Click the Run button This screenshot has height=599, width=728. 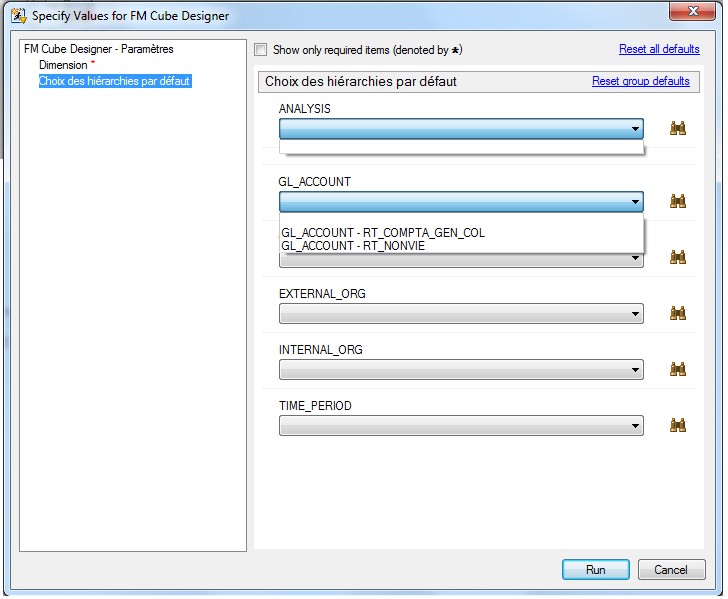click(x=595, y=569)
